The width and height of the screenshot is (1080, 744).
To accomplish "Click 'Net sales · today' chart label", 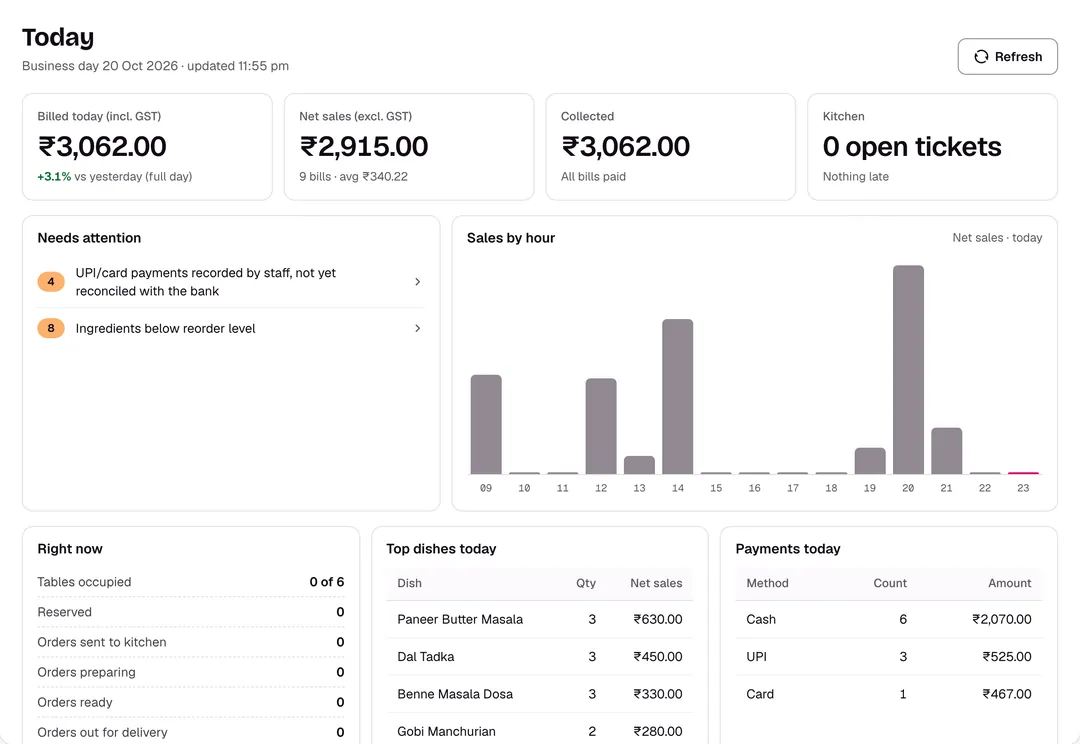I will tap(997, 238).
